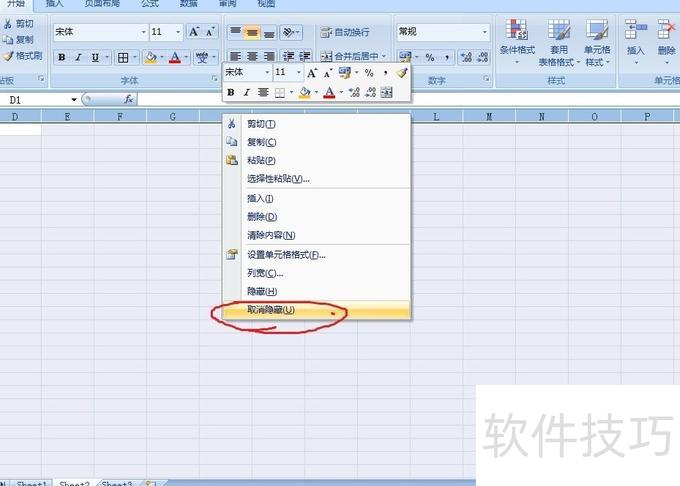Viewport: 680px width, 486px height.
Task: Select column header L
Action: pos(436,116)
